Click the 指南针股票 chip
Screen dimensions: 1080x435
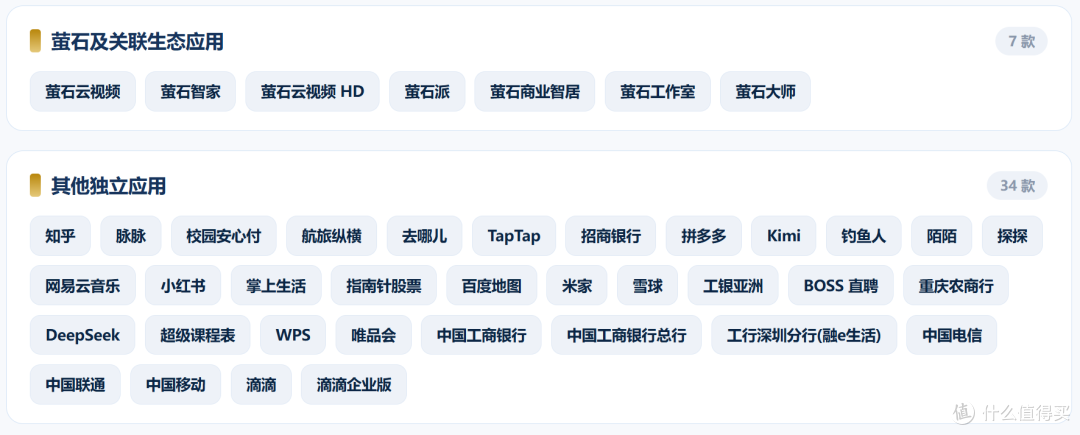384,286
